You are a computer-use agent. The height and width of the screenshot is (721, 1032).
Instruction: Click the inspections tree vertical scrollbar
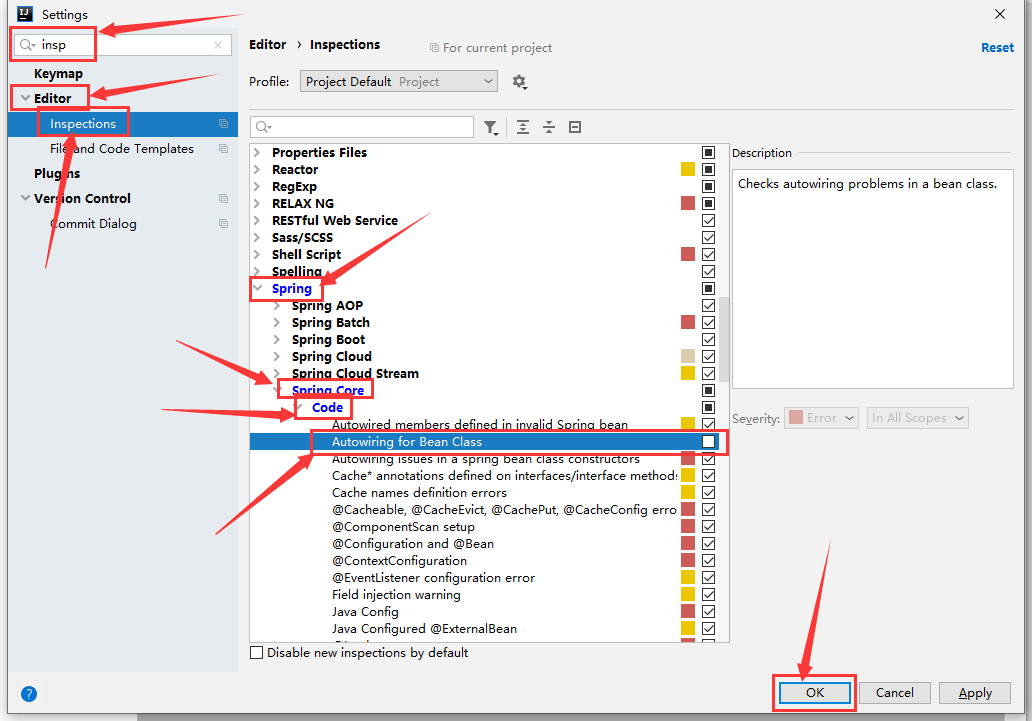[724, 339]
